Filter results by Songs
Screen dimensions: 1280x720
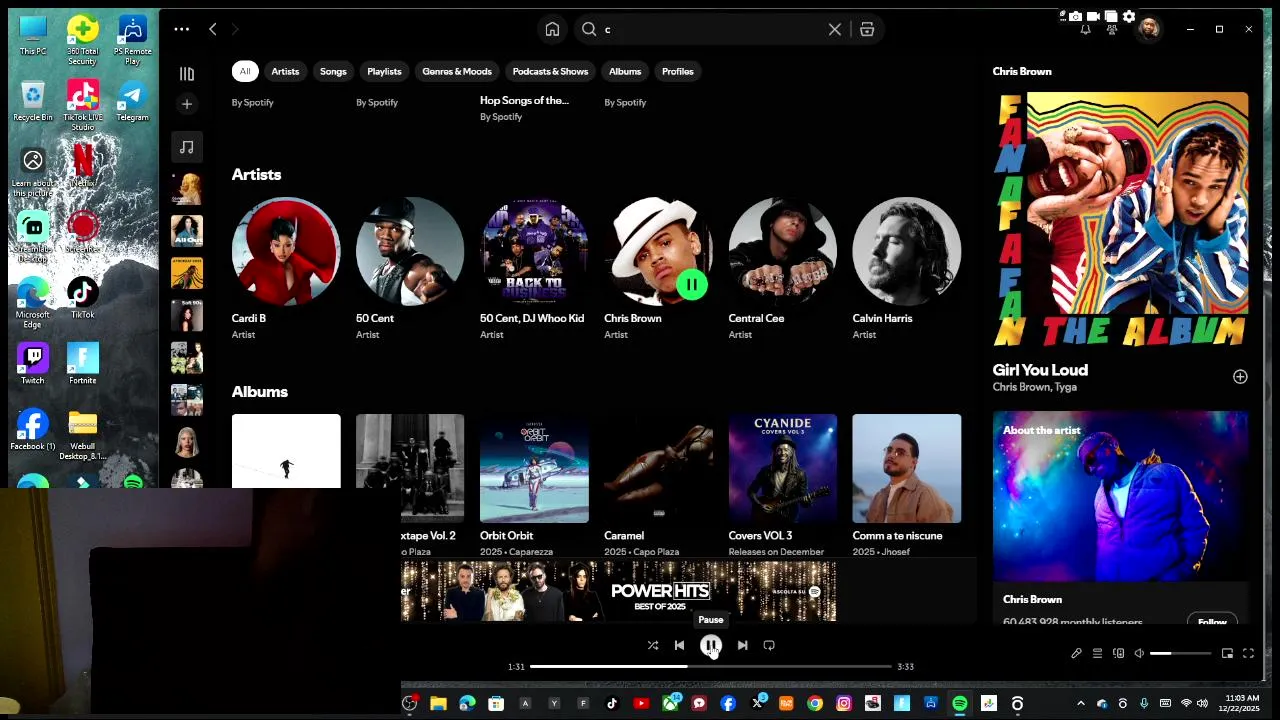333,71
